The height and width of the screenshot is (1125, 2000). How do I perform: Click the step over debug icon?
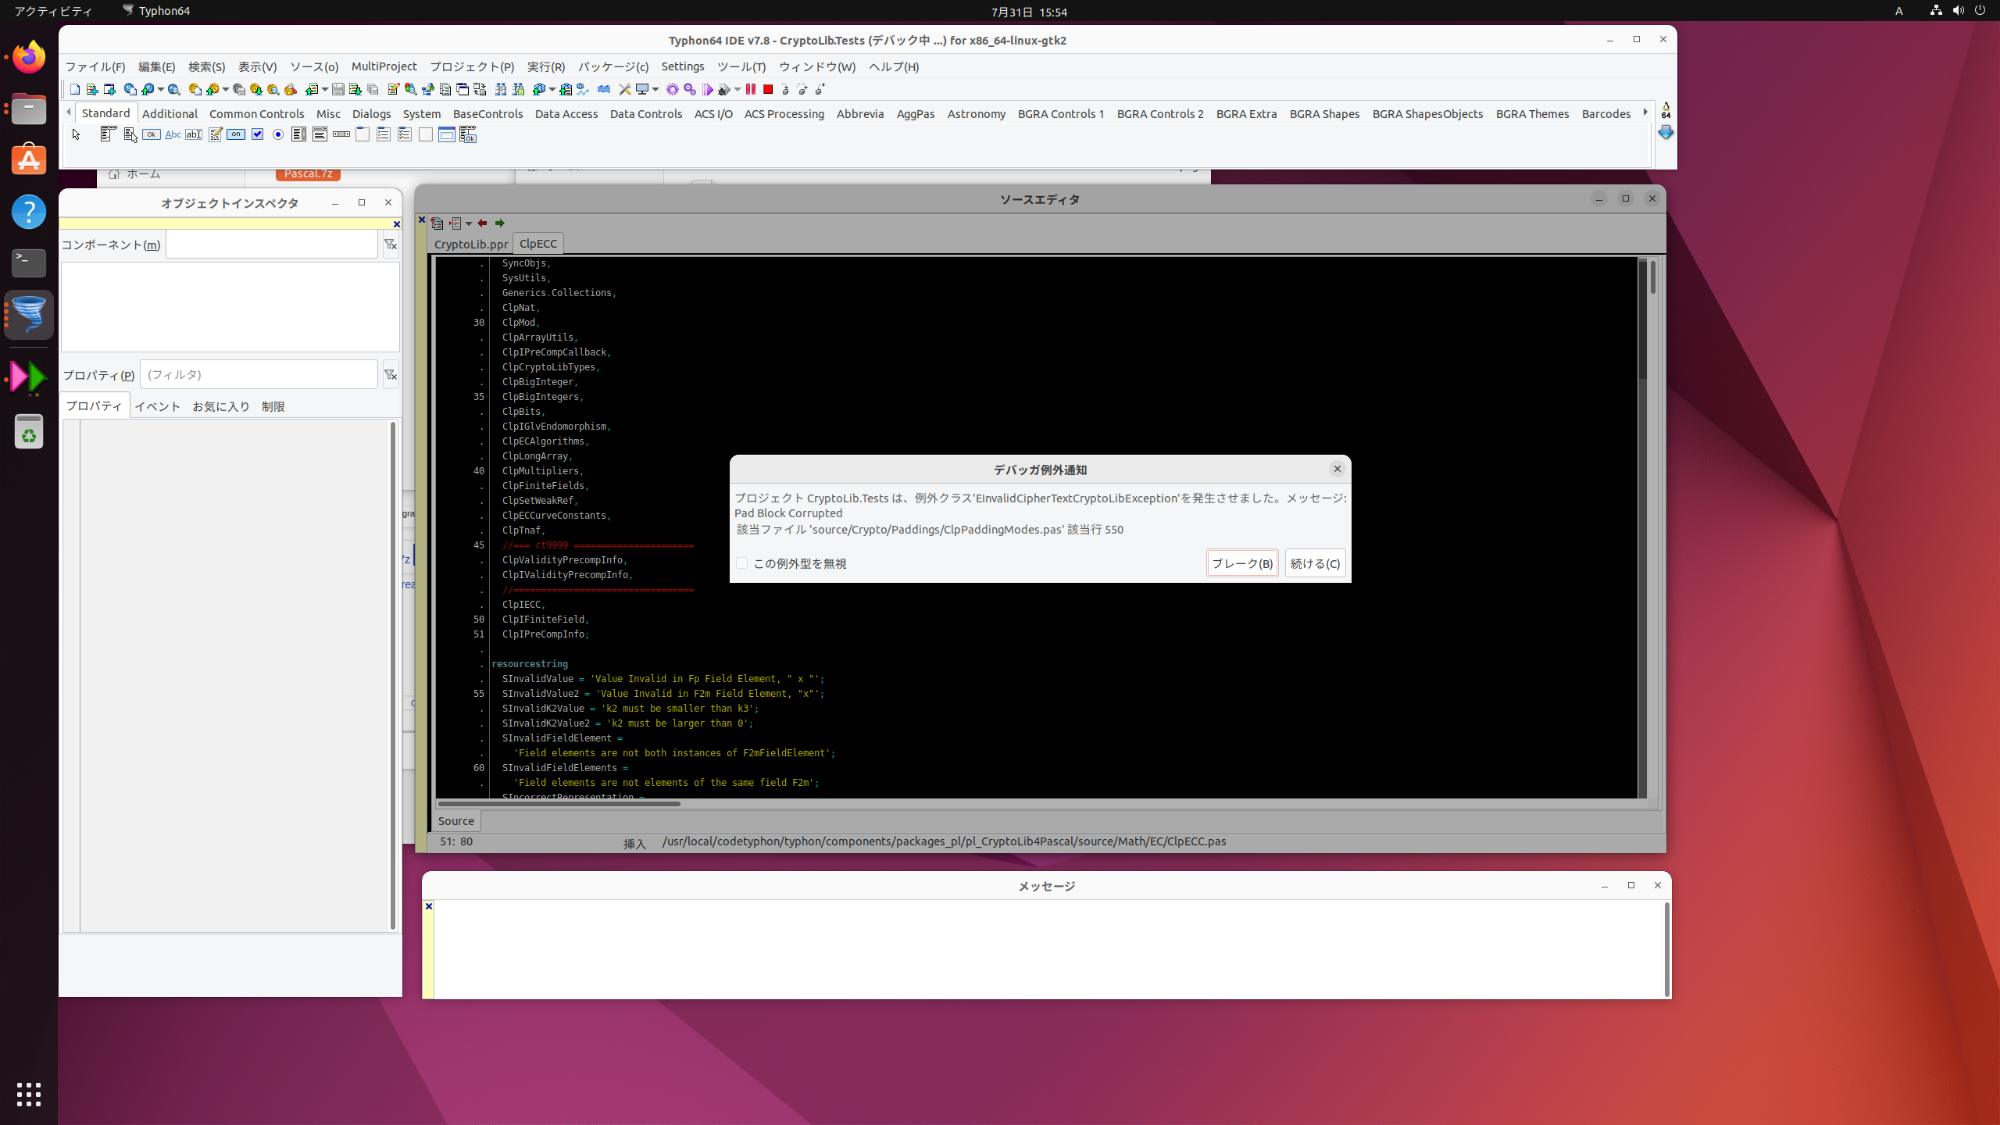803,89
